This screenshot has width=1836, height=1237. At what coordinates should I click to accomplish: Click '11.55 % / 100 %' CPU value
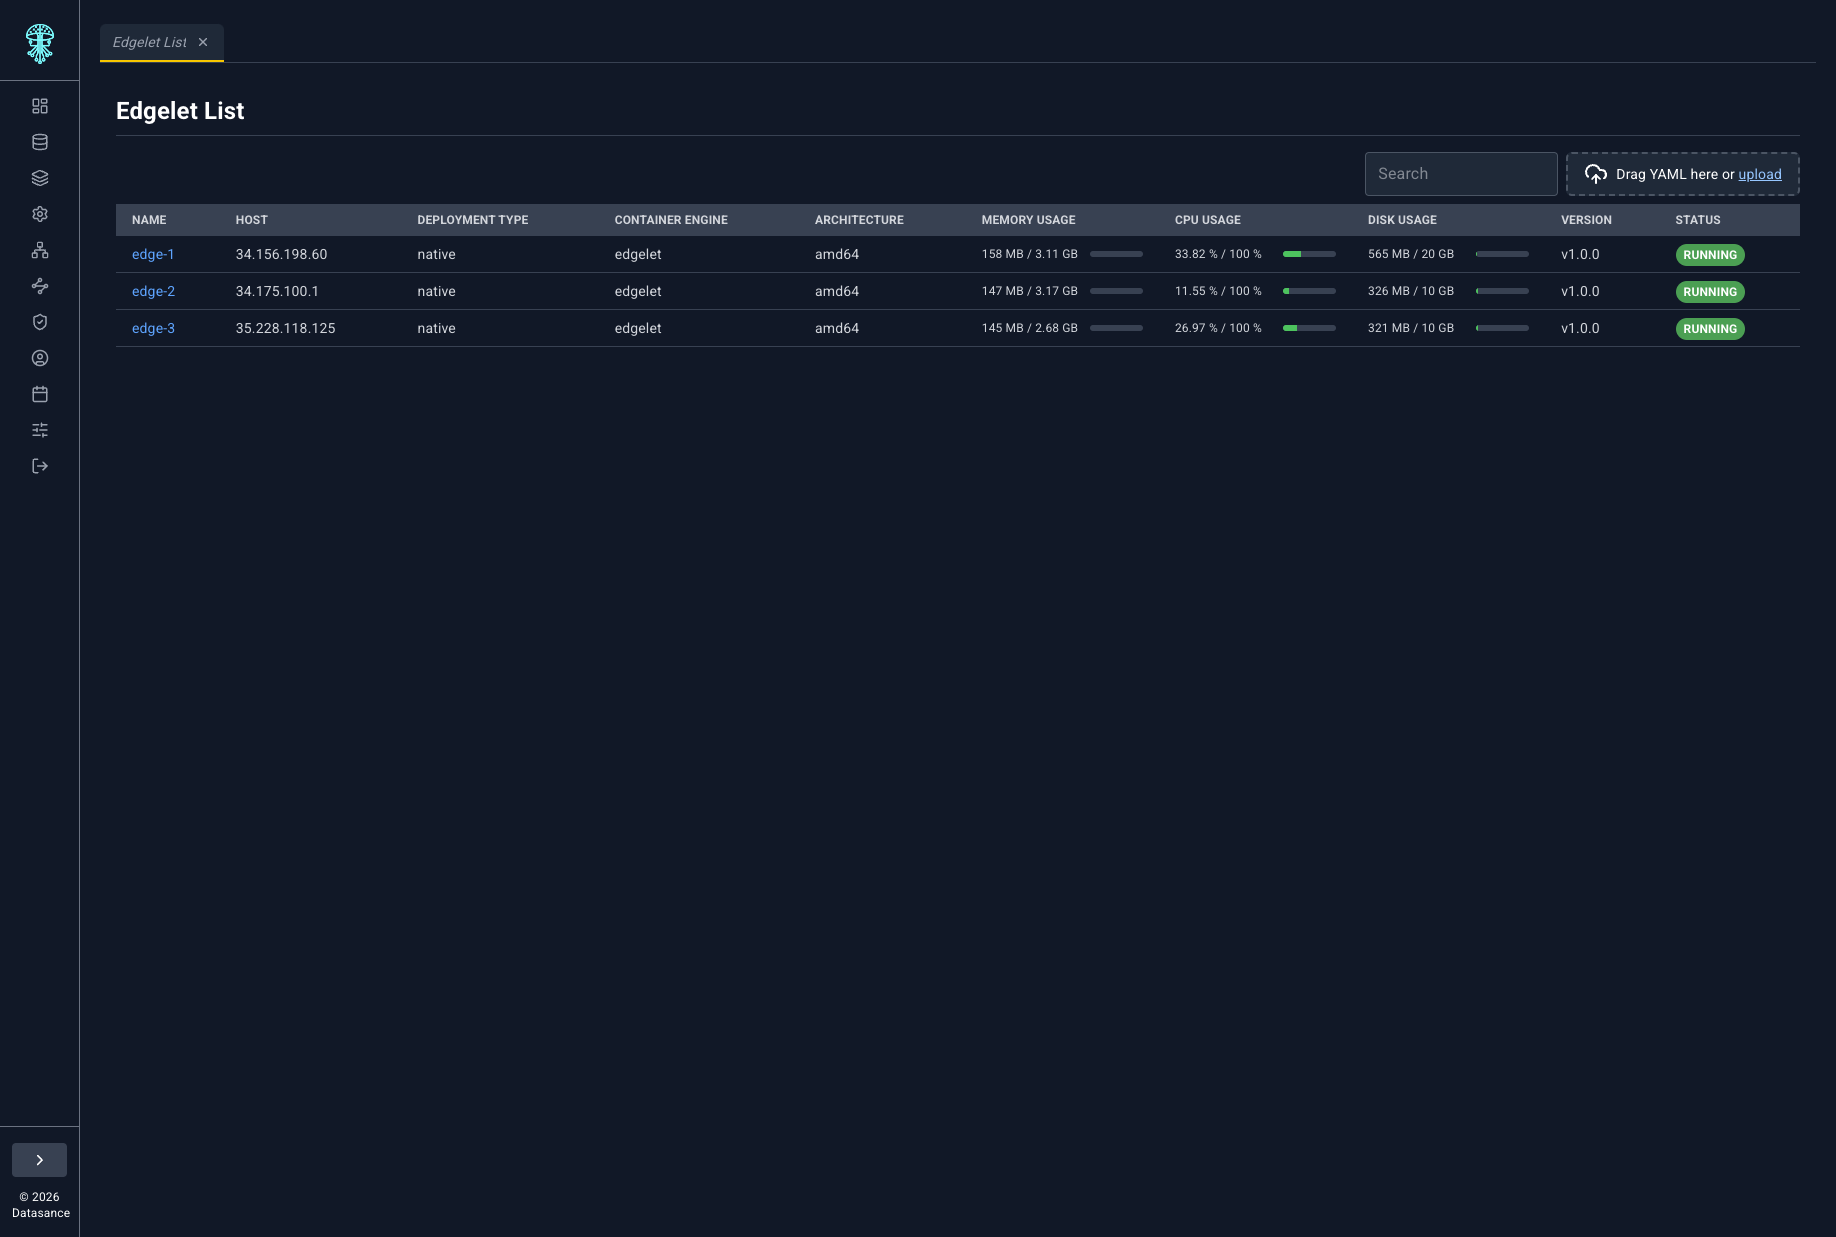pos(1218,291)
